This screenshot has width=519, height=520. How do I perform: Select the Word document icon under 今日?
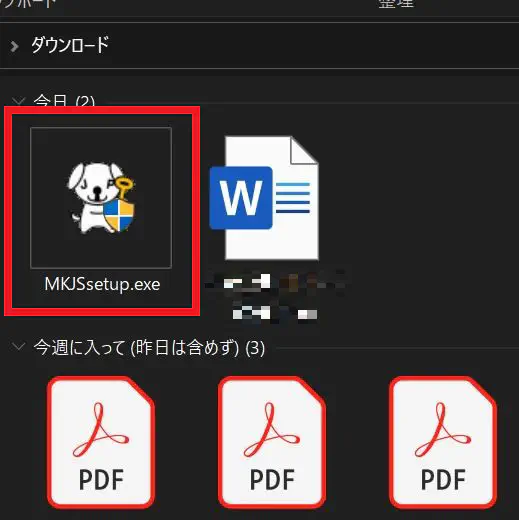click(x=264, y=198)
